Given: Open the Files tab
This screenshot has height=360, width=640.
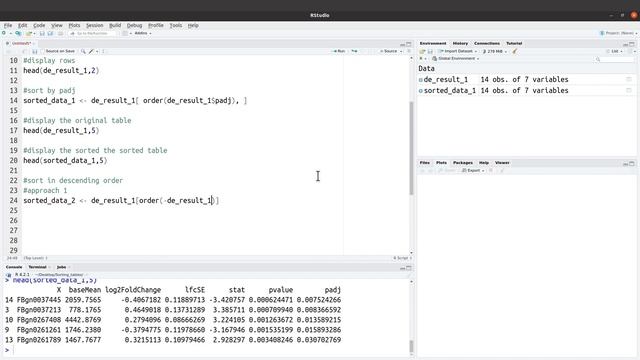Looking at the screenshot, I should point(424,163).
